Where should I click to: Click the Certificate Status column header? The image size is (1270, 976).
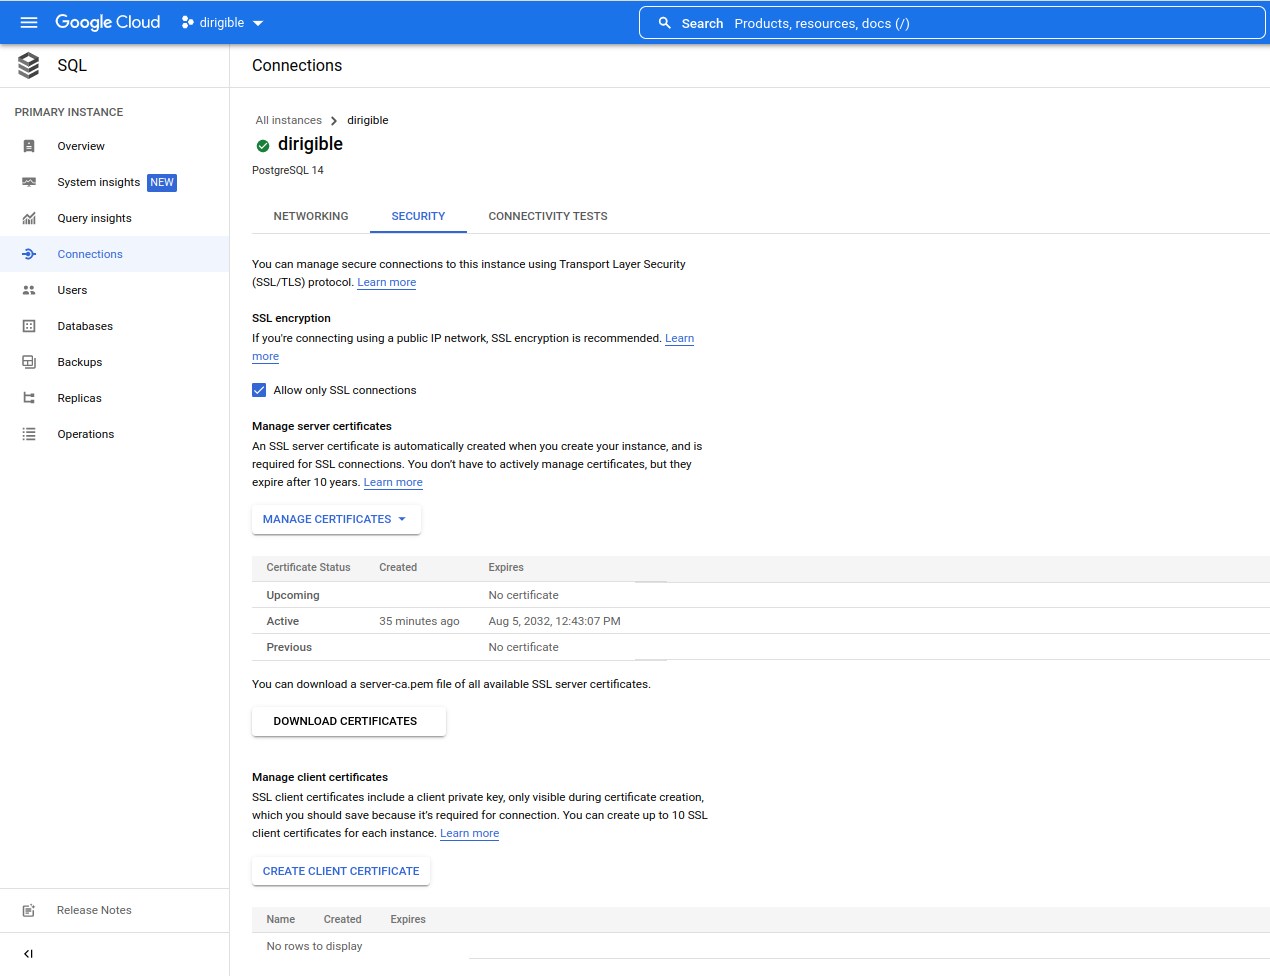click(x=308, y=567)
